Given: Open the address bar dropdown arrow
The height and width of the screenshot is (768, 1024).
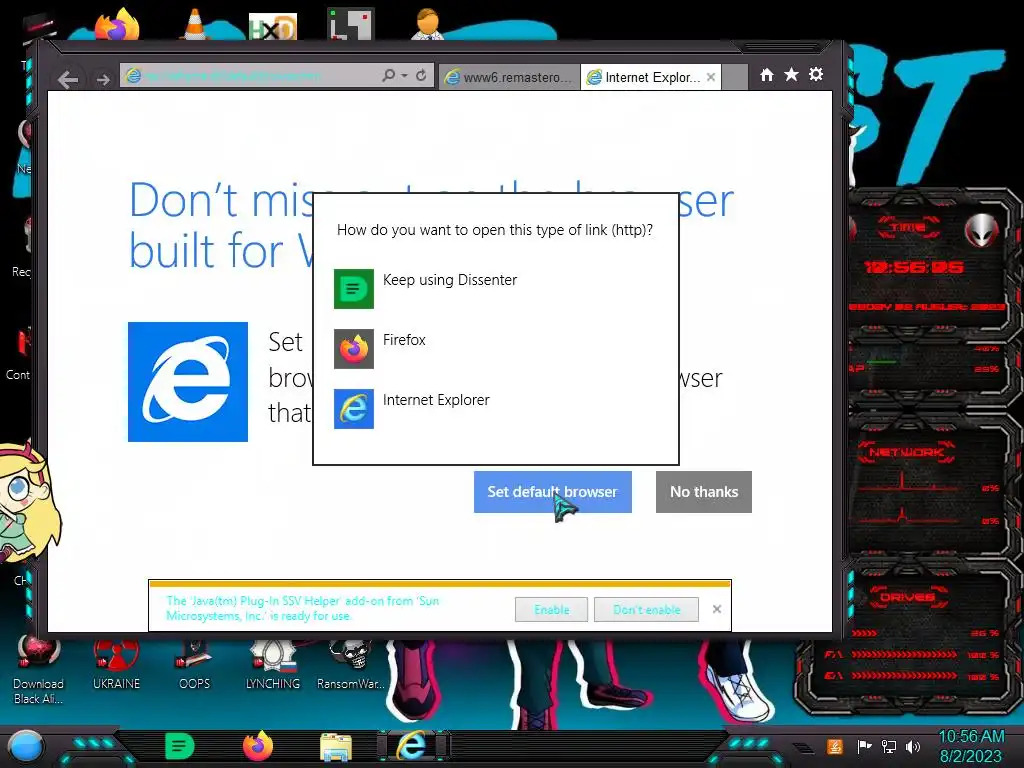Looking at the screenshot, I should pyautogui.click(x=404, y=76).
